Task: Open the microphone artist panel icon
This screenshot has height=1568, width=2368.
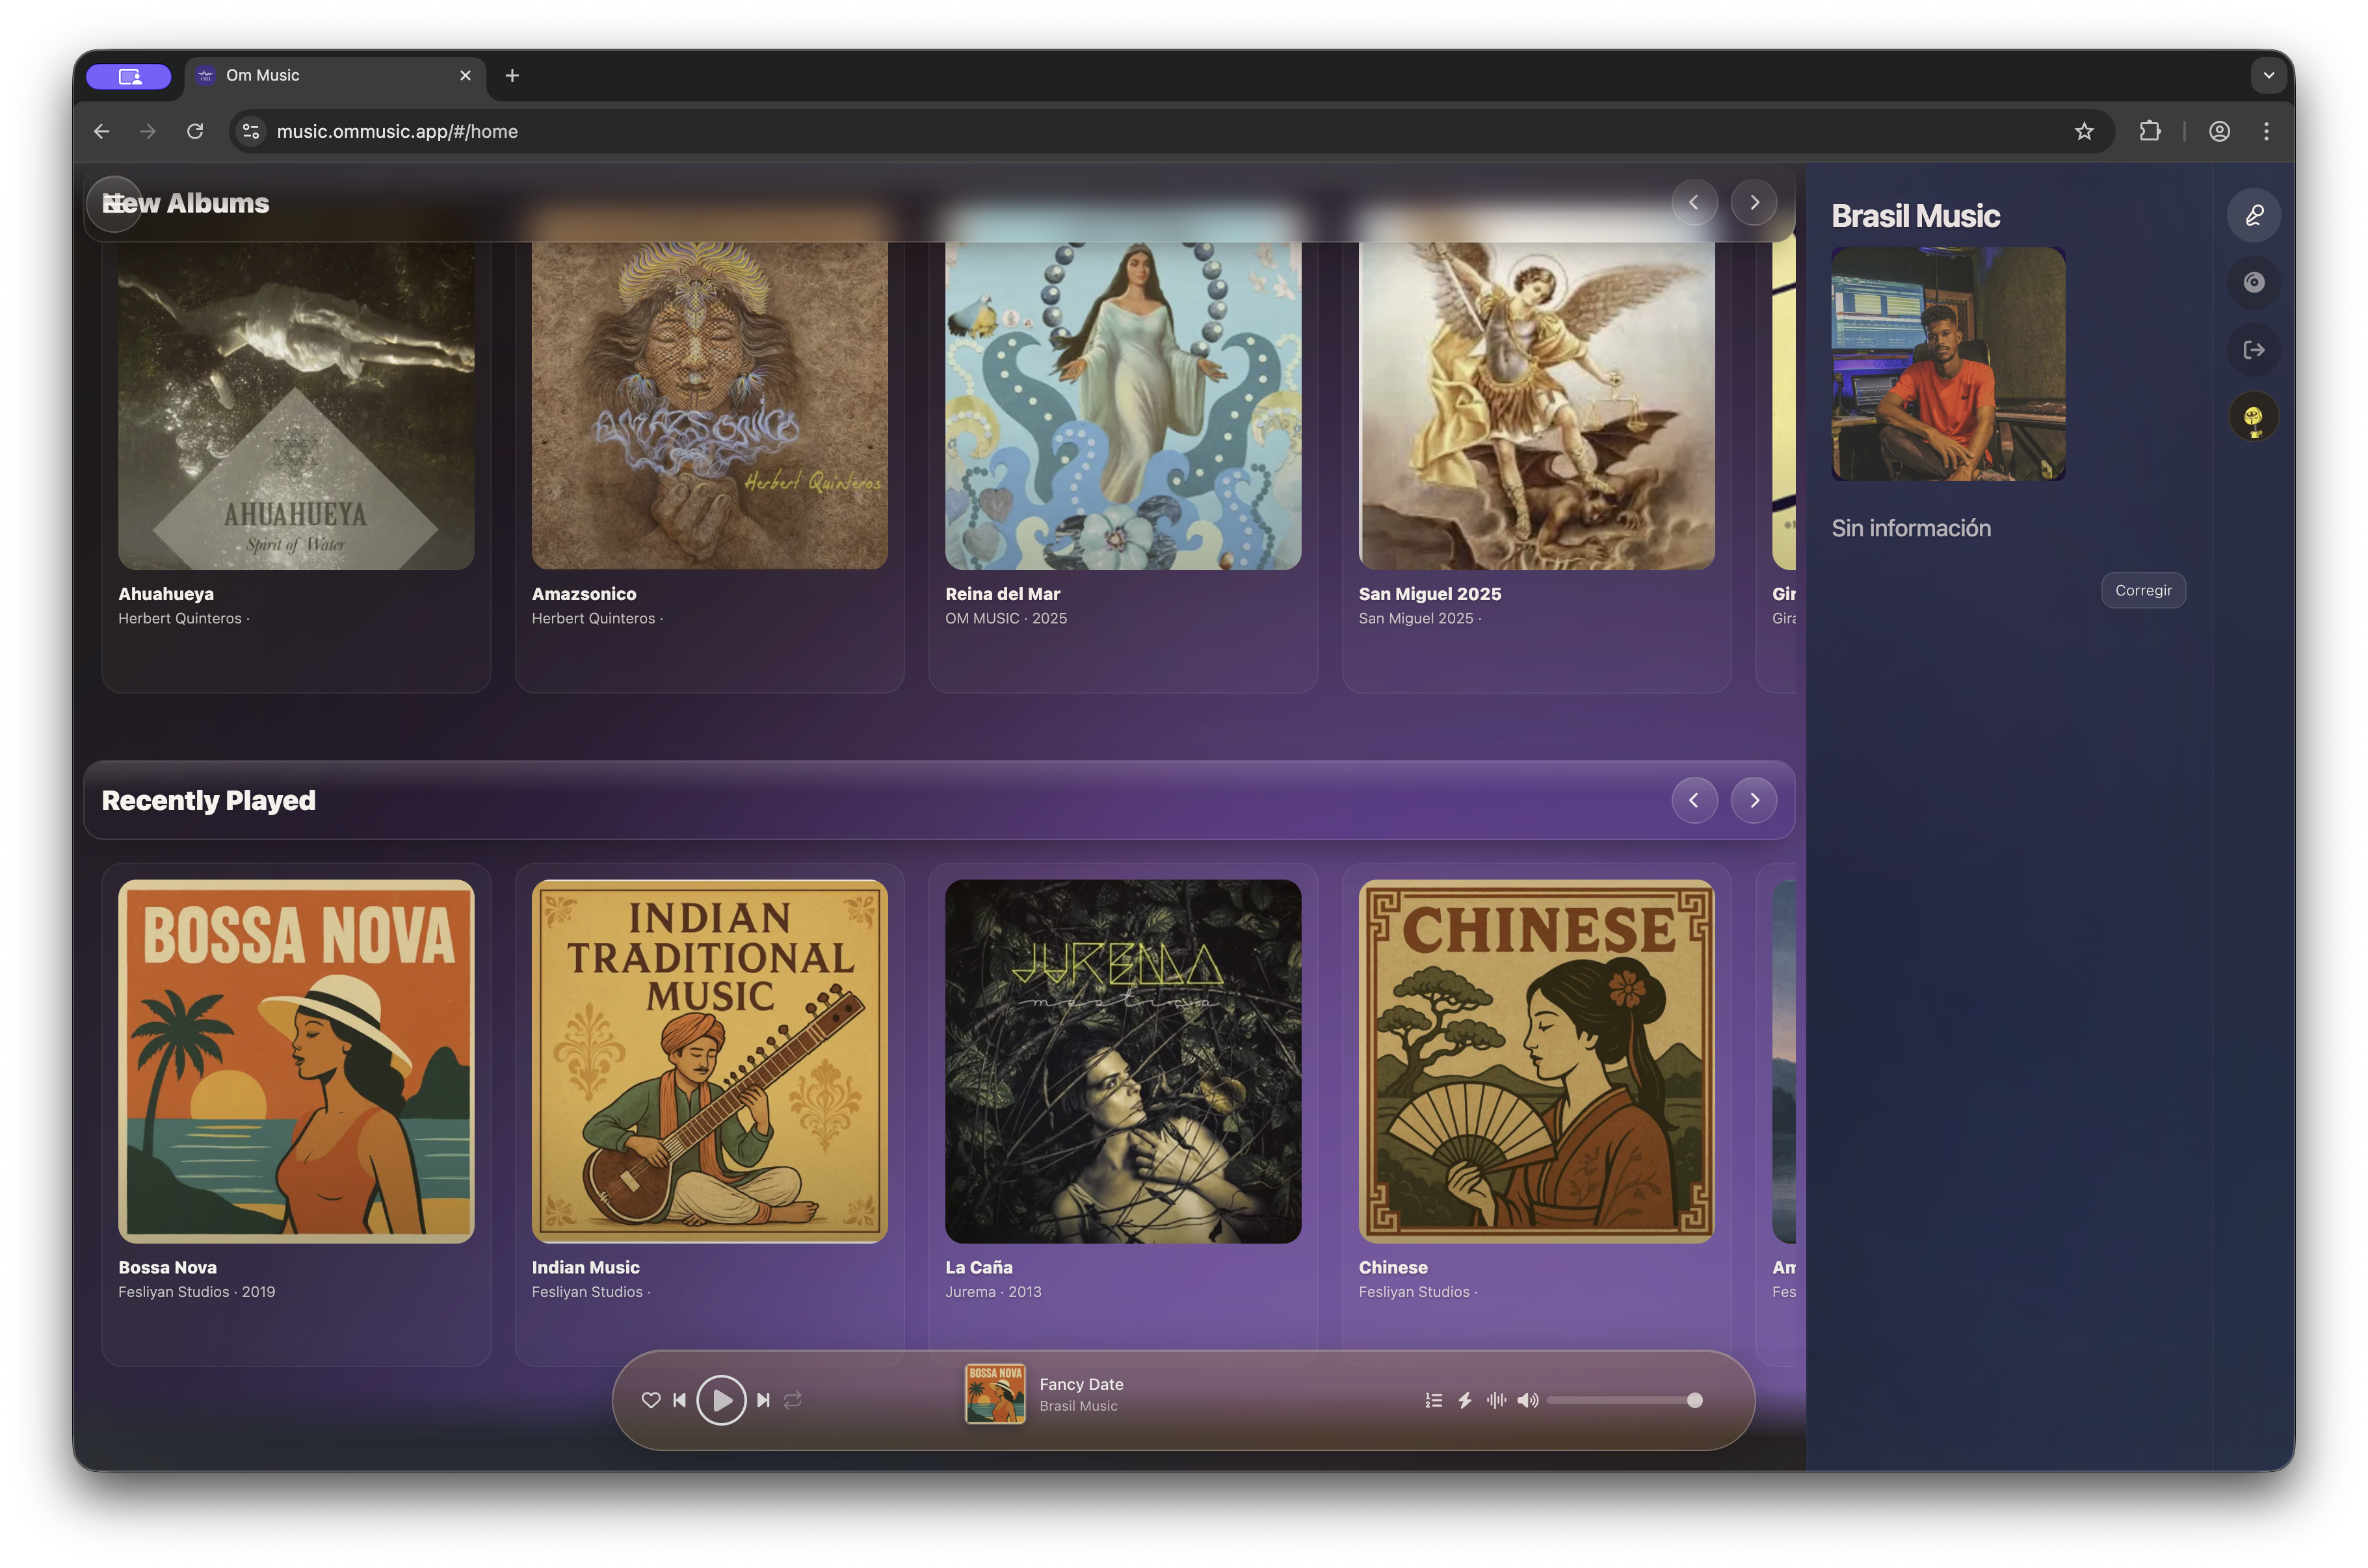Action: tap(2253, 215)
